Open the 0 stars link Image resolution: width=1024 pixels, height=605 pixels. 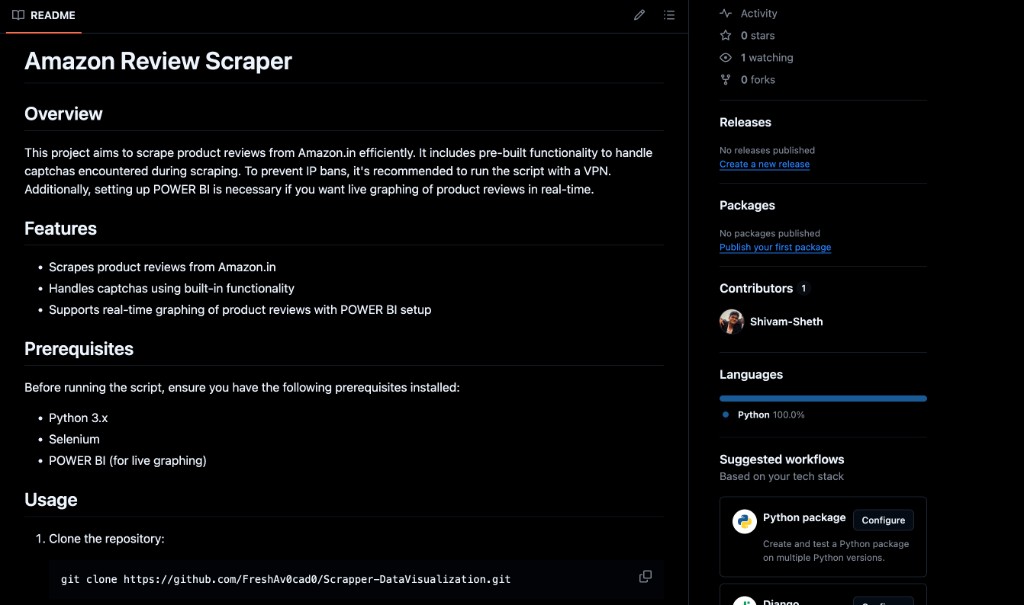tap(758, 35)
